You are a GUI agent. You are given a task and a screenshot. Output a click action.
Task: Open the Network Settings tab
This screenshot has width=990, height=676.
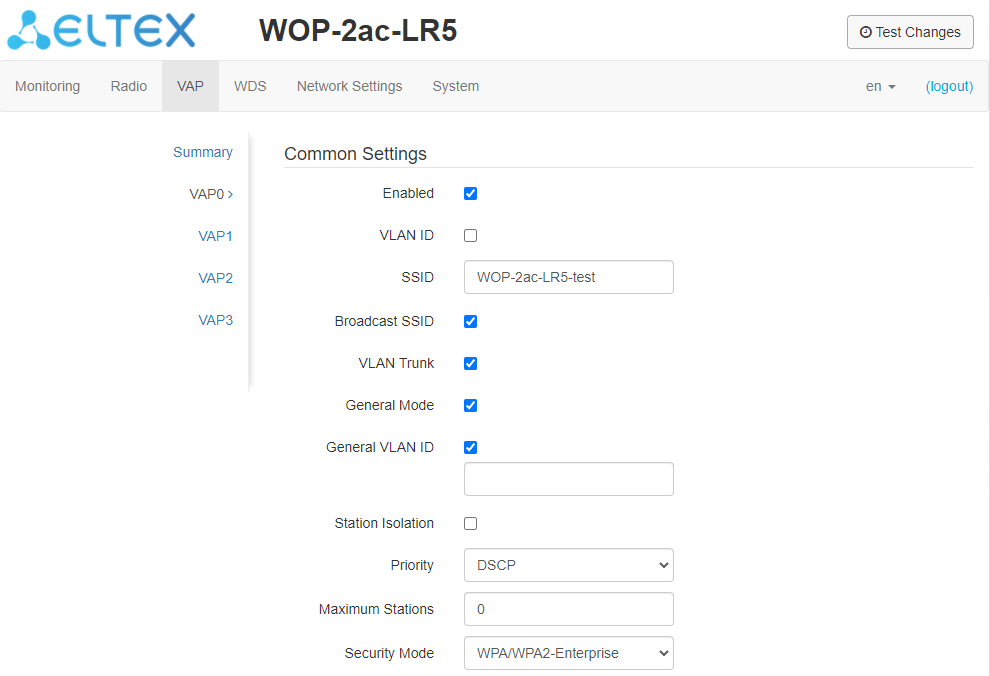pyautogui.click(x=349, y=86)
